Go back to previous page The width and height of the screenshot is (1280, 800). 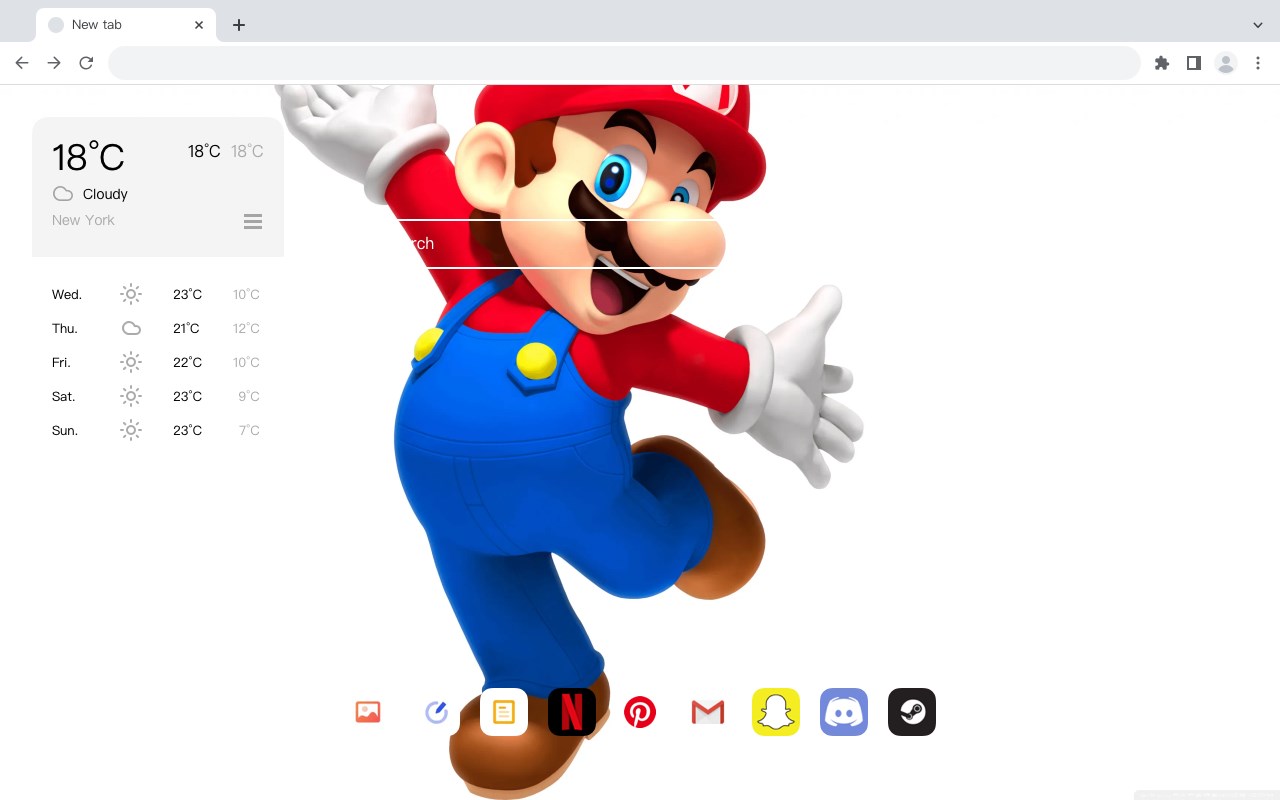[22, 63]
